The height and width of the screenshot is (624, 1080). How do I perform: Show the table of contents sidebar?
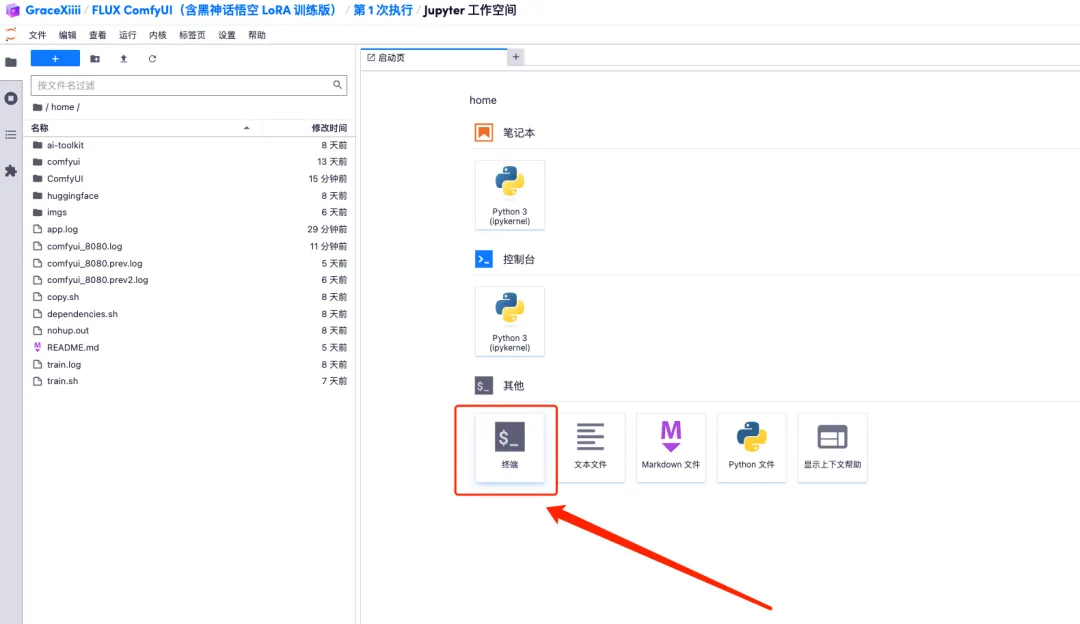(x=11, y=134)
